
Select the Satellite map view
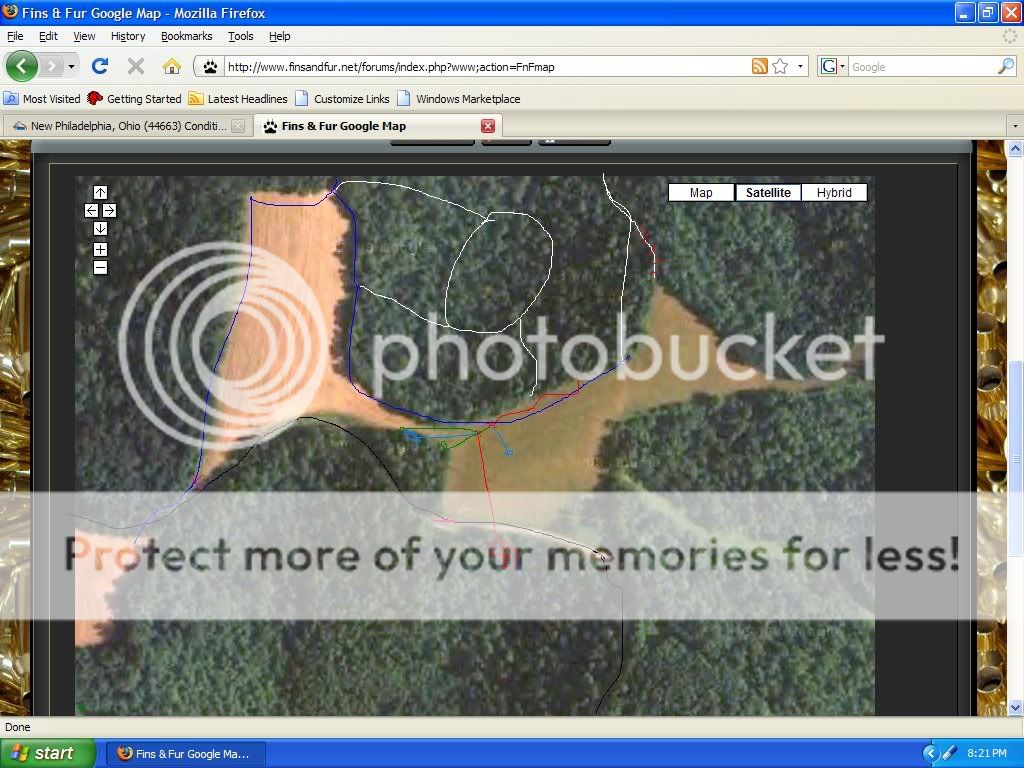(768, 193)
